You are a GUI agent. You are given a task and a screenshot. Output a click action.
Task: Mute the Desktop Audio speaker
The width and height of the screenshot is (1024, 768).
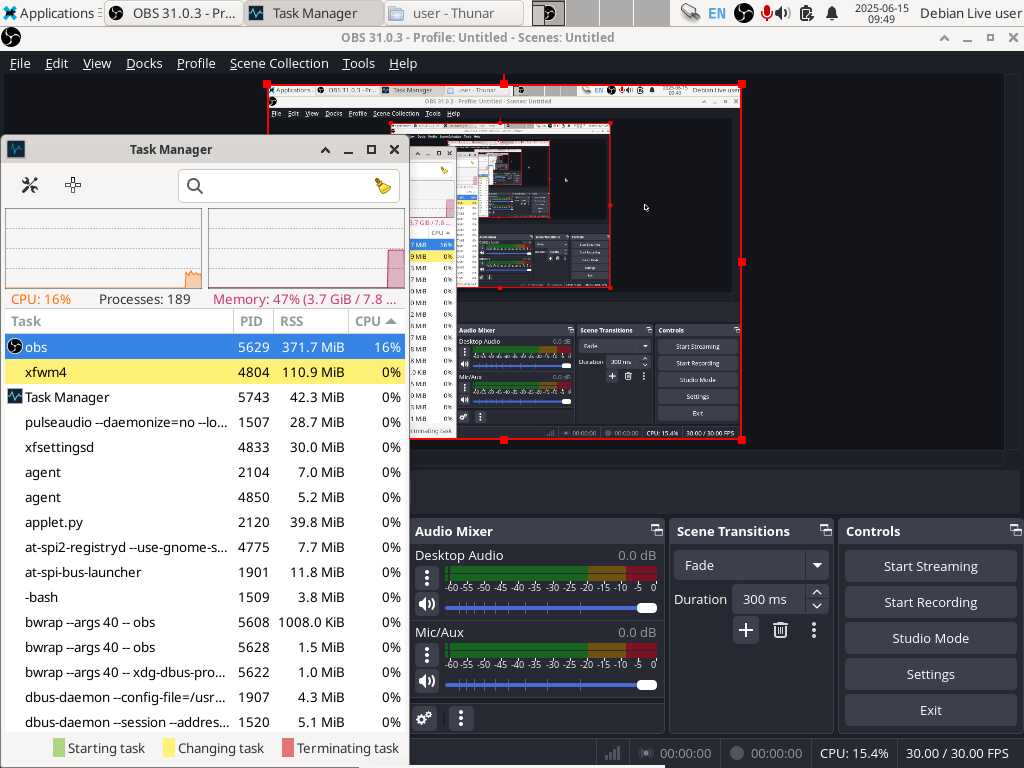(x=427, y=604)
